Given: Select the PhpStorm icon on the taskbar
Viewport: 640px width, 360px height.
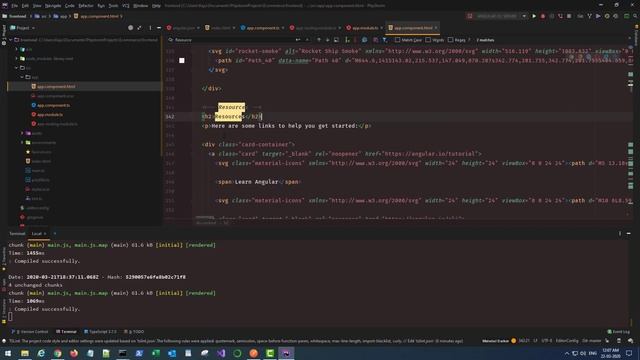Looking at the screenshot, I should (x=286, y=353).
